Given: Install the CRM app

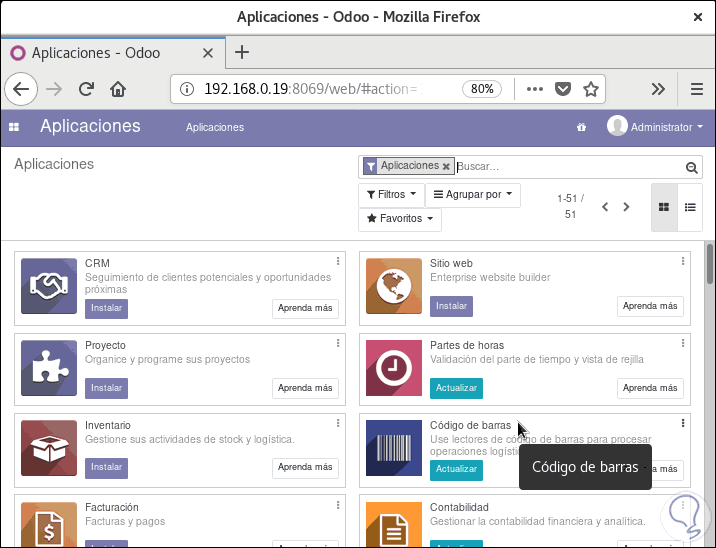Looking at the screenshot, I should coord(106,309).
